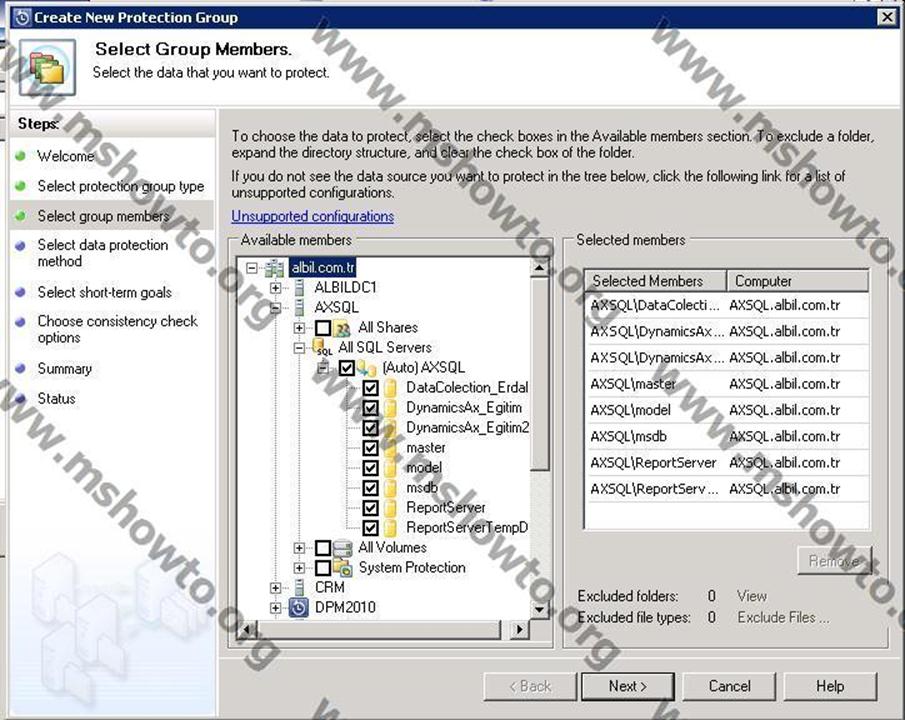Open the Unsupported configurations link
The image size is (905, 720).
pyautogui.click(x=313, y=216)
